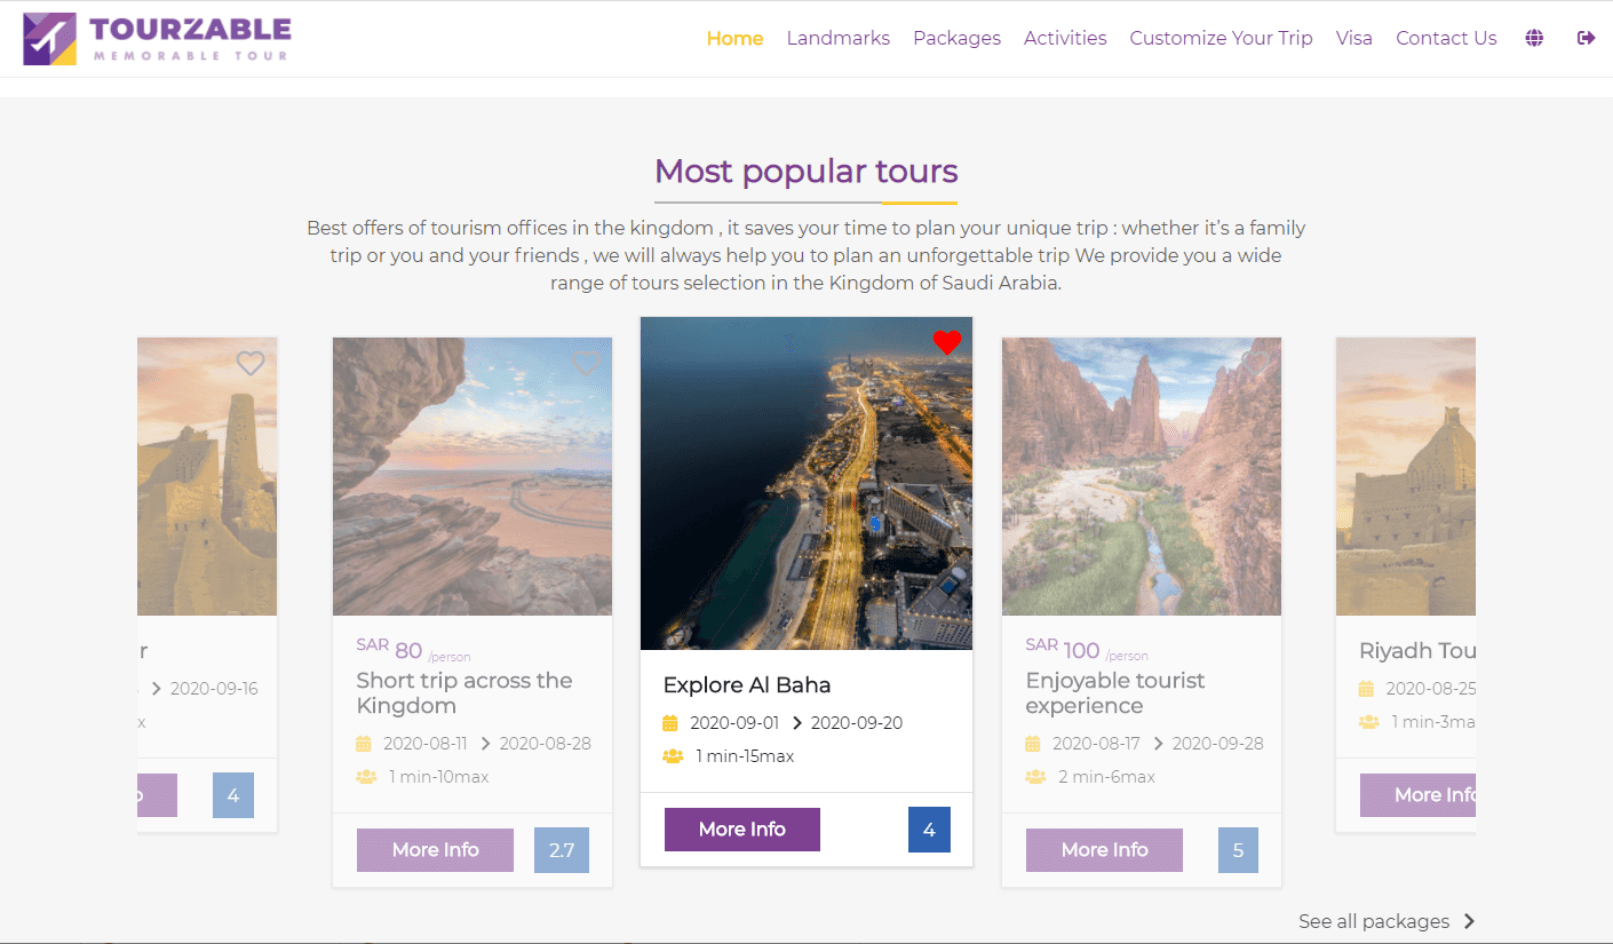Open the Short trip across the Kingdom image
Screen dimensions: 1613x944
472,476
